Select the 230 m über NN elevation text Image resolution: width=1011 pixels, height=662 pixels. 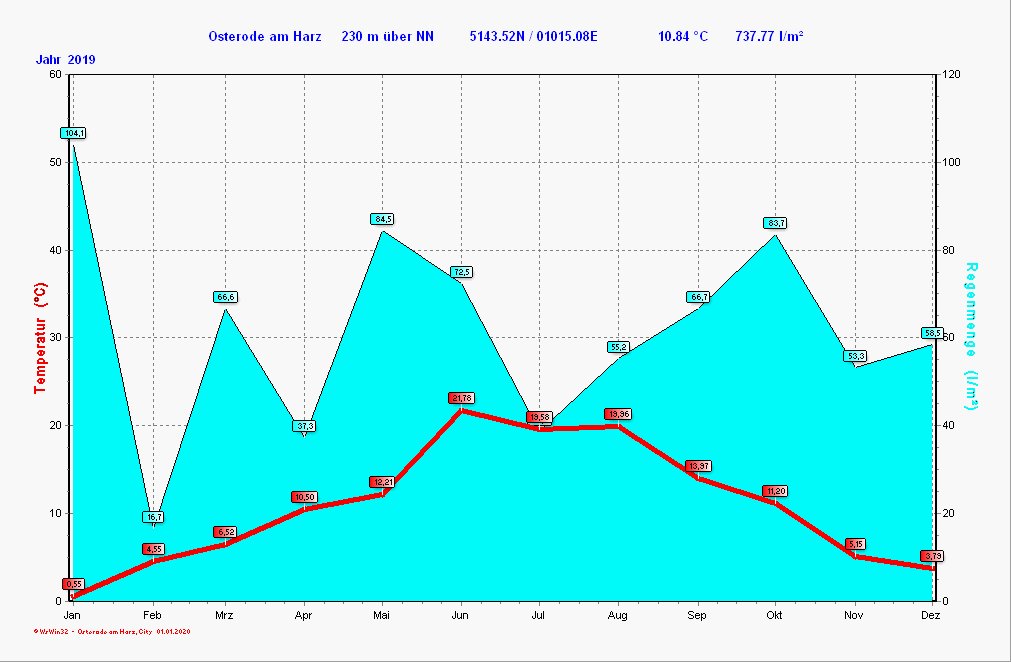387,37
